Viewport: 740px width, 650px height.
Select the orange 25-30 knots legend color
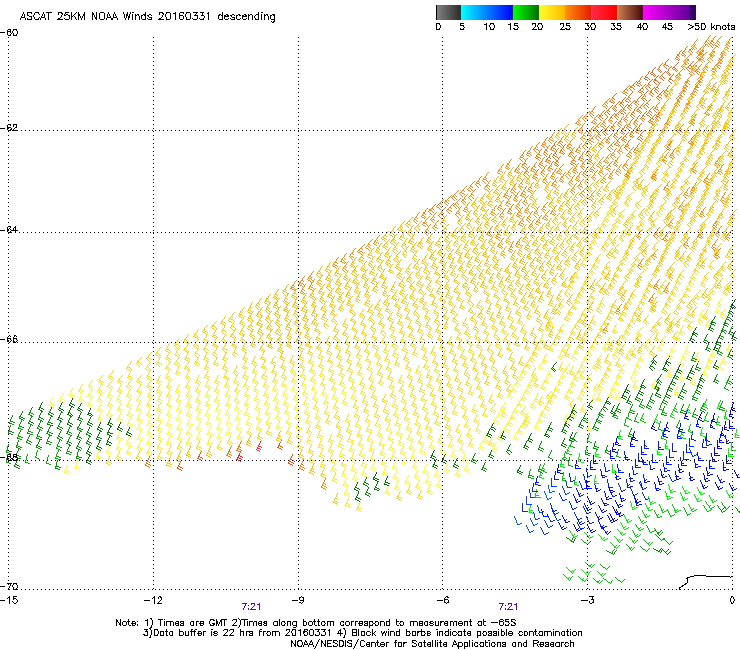pyautogui.click(x=578, y=12)
